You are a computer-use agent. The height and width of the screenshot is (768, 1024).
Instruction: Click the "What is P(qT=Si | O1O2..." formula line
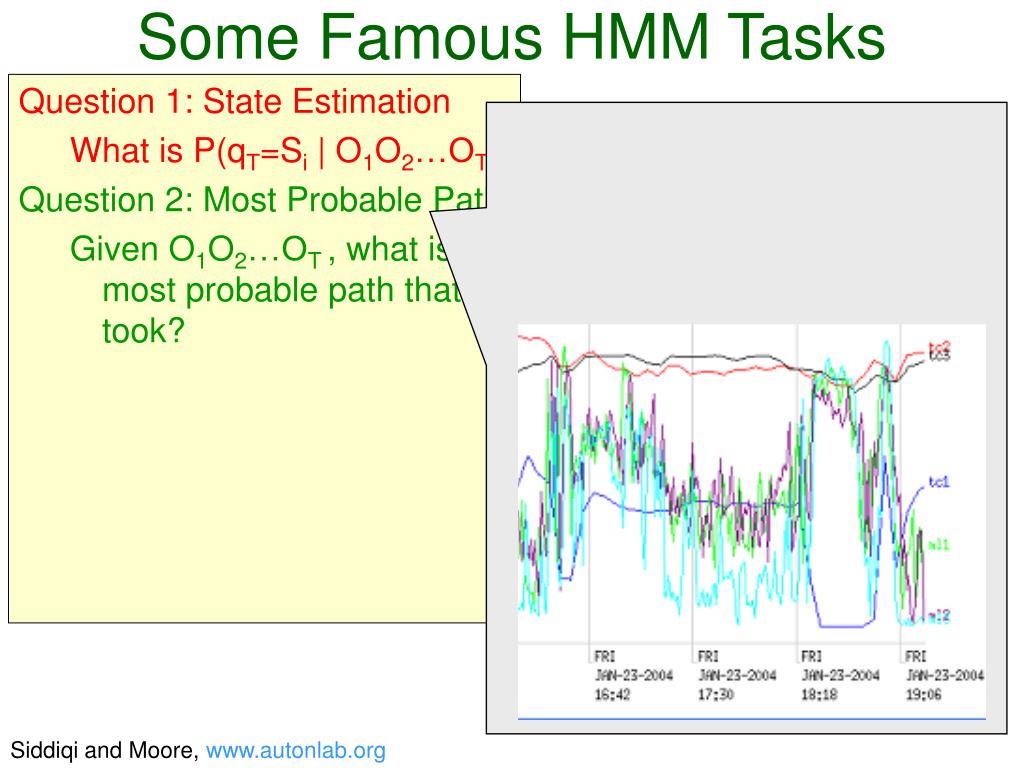pos(278,153)
